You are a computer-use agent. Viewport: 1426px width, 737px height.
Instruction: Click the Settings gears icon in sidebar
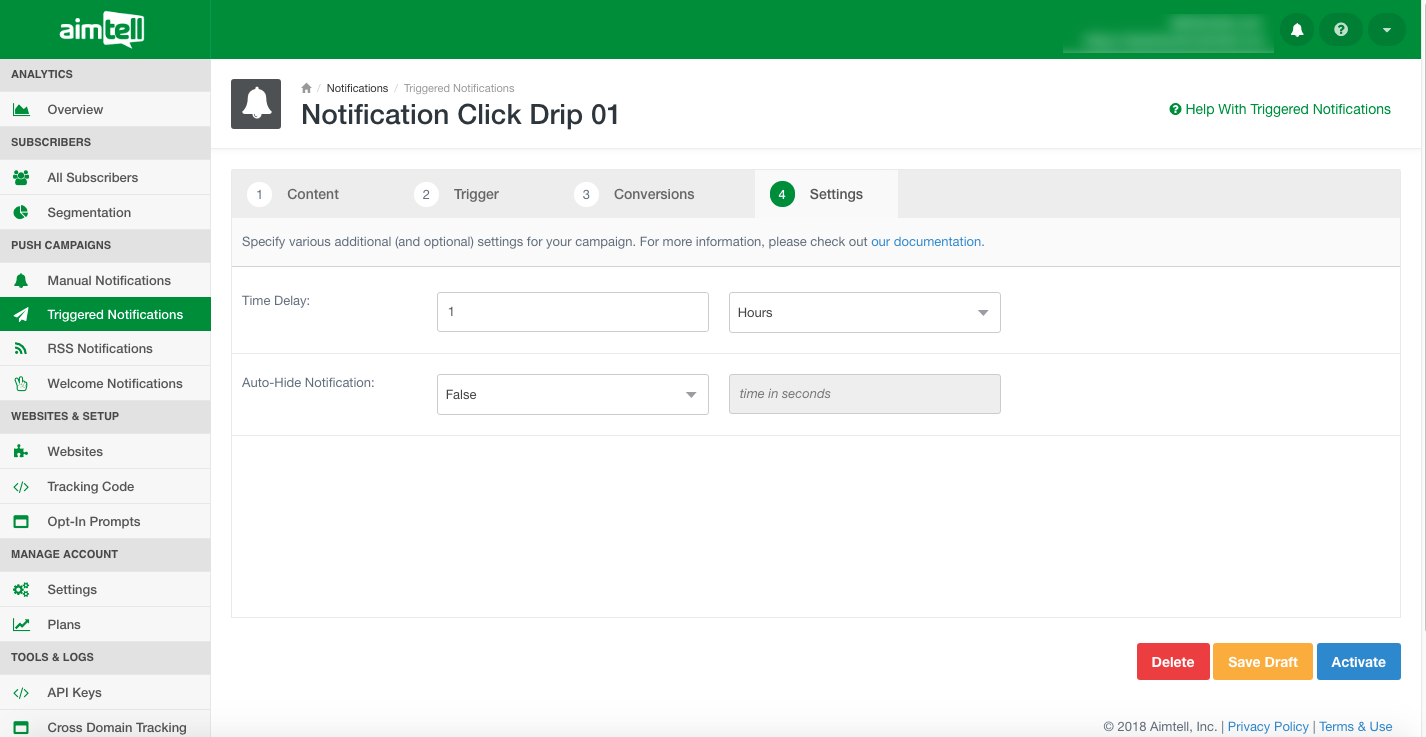(21, 590)
